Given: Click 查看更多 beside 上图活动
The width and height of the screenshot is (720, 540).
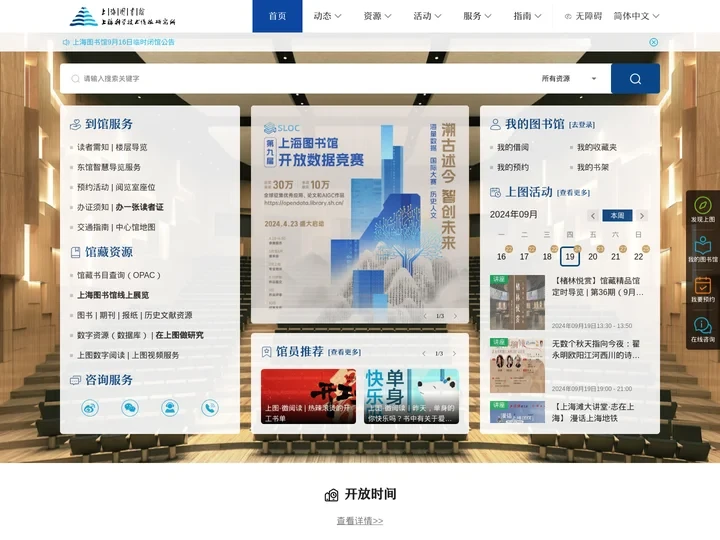Looking at the screenshot, I should pos(573,193).
